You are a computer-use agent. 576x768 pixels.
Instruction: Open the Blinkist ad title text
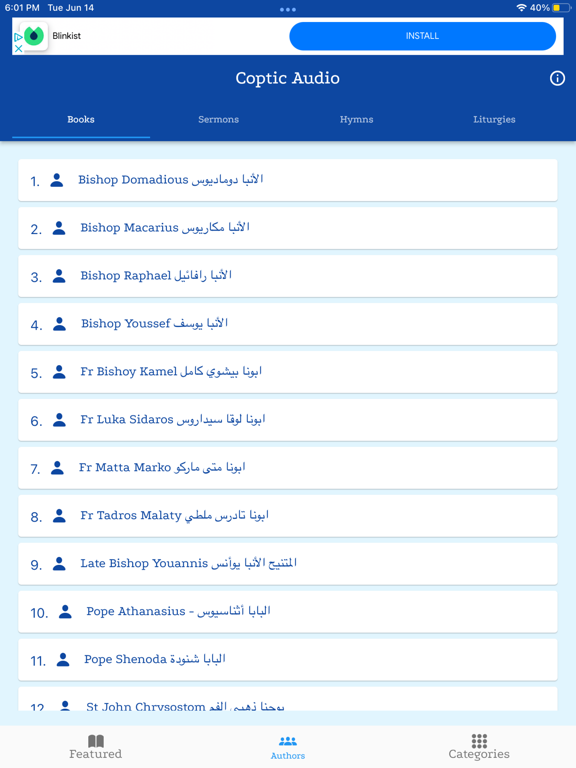[x=67, y=36]
